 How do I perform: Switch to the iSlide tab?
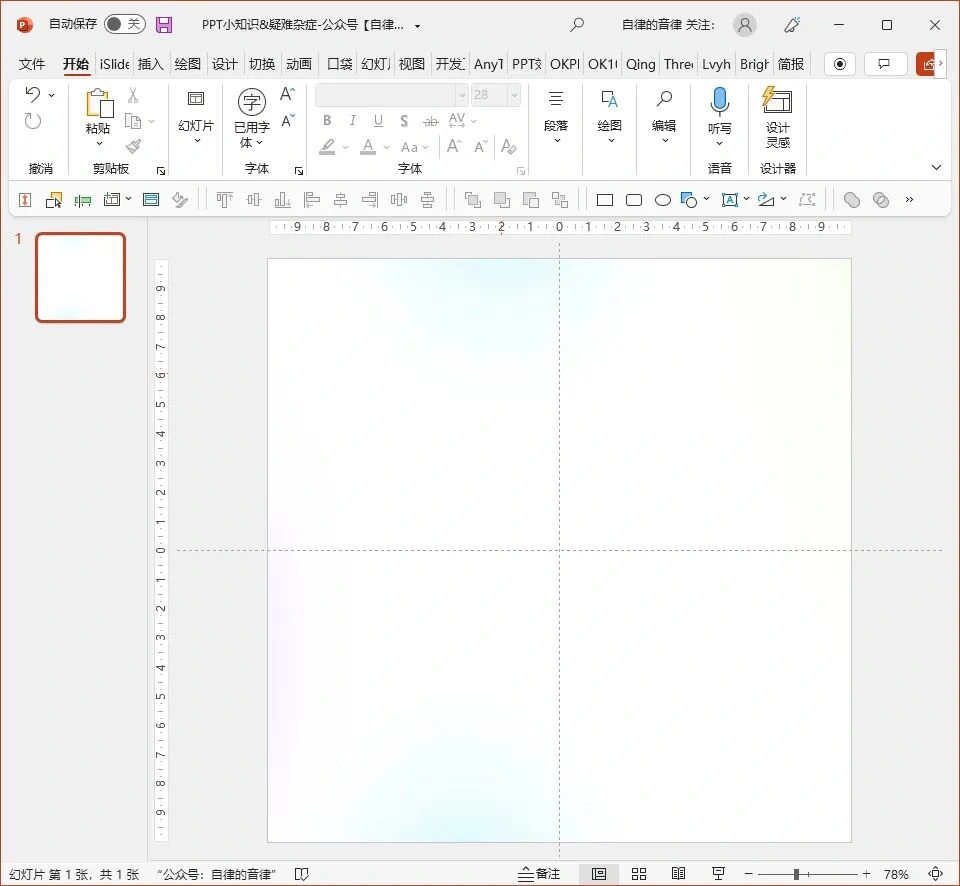pyautogui.click(x=114, y=64)
